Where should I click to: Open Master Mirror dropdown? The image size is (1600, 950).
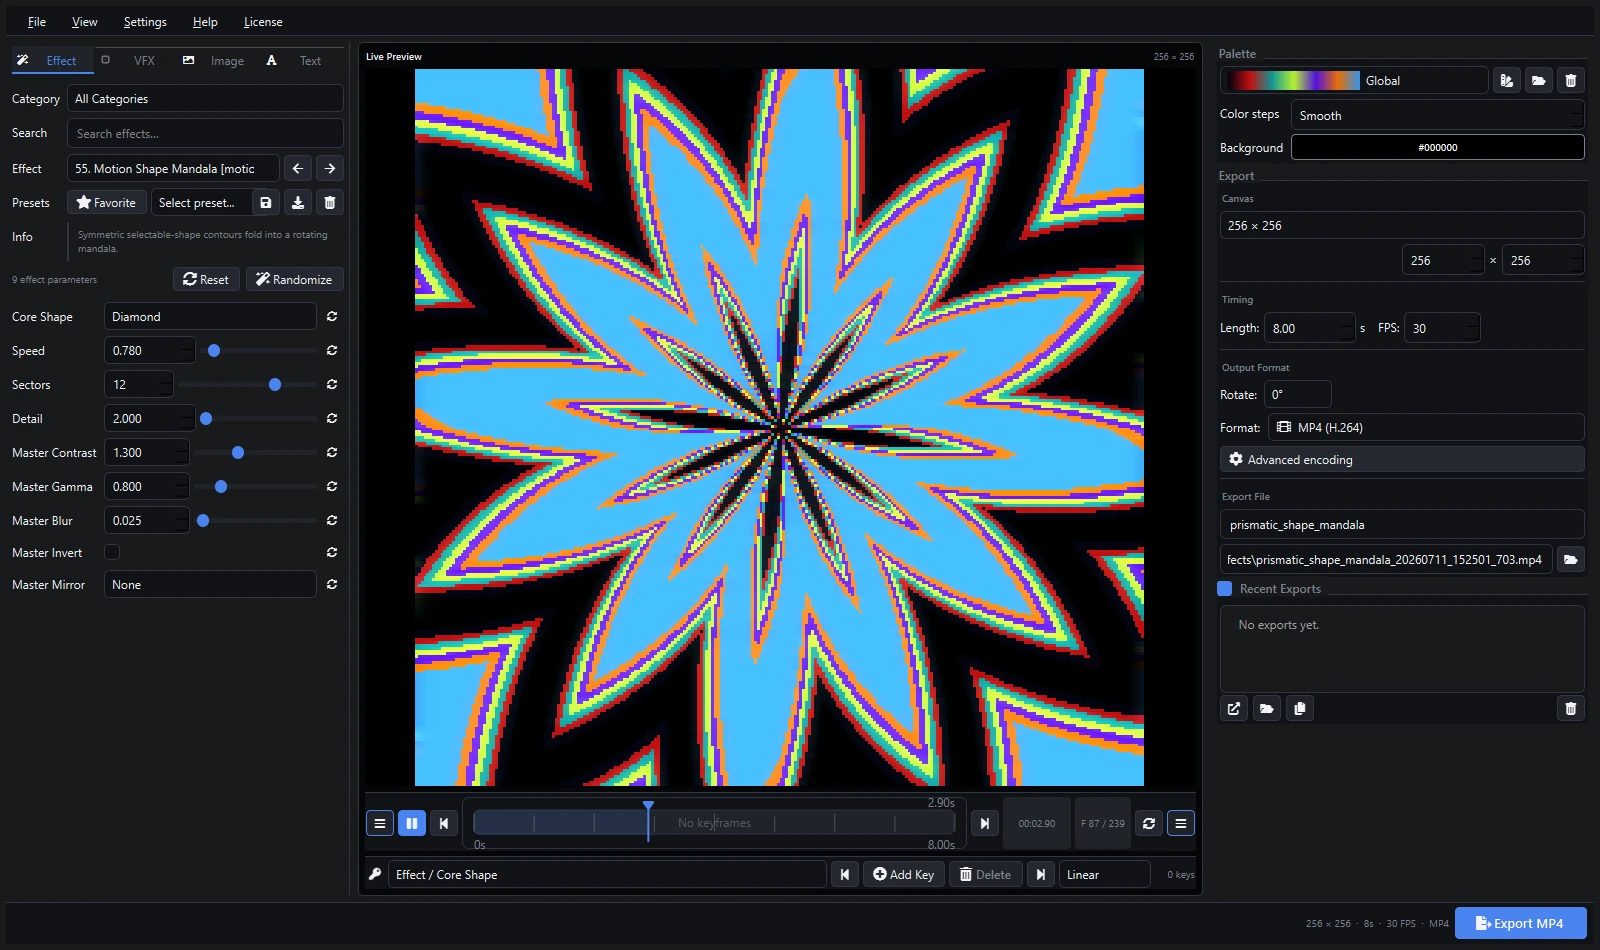[x=210, y=585]
